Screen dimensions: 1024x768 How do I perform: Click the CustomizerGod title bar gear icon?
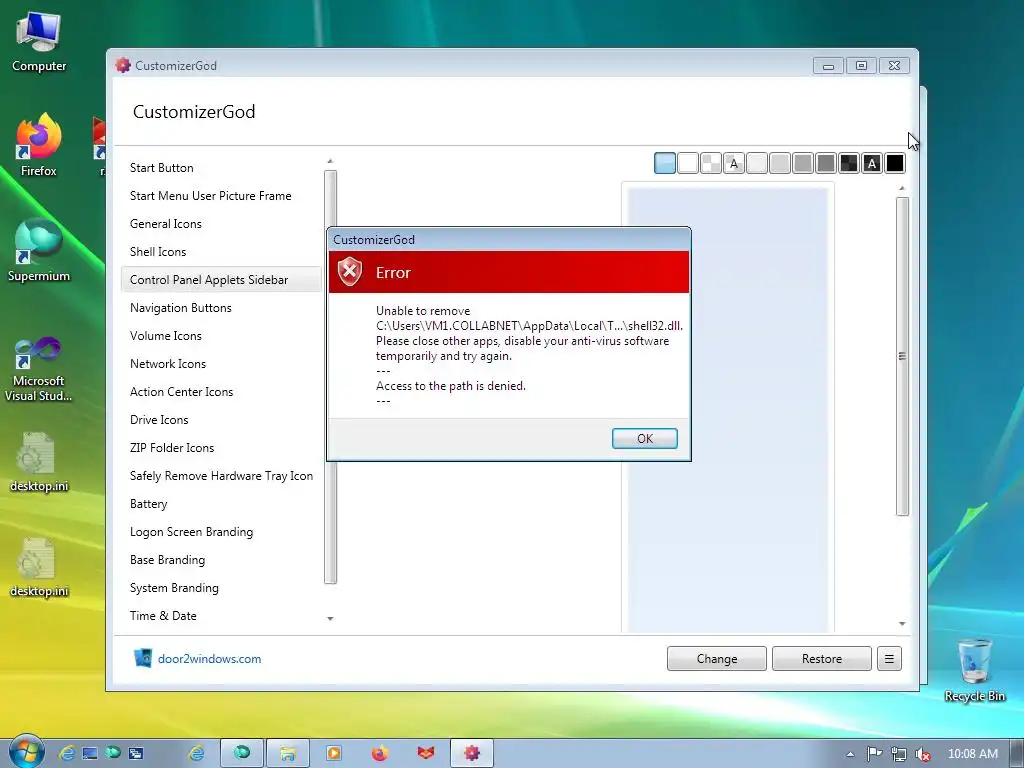[123, 65]
